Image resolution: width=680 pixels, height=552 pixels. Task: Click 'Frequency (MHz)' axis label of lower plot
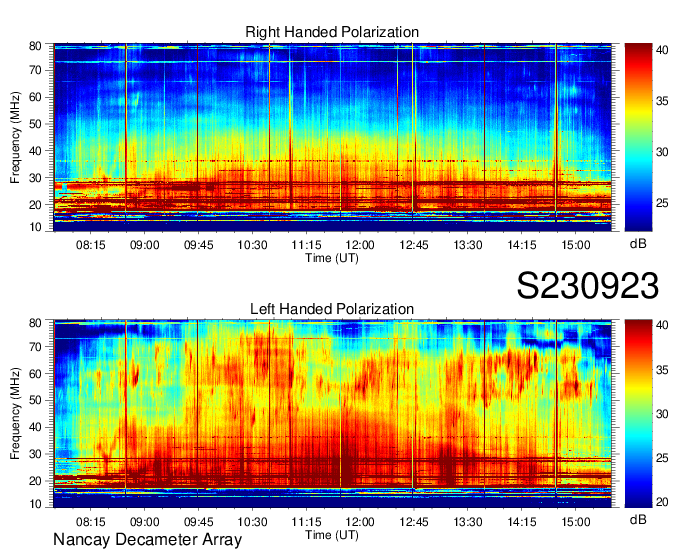pos(15,414)
